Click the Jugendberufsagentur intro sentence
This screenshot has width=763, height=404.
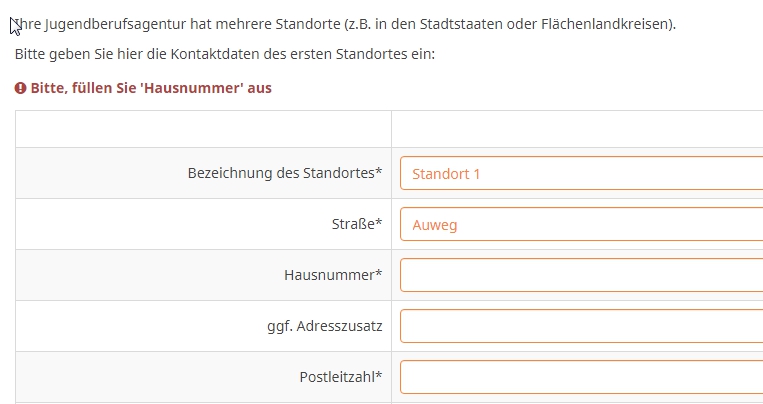point(345,23)
